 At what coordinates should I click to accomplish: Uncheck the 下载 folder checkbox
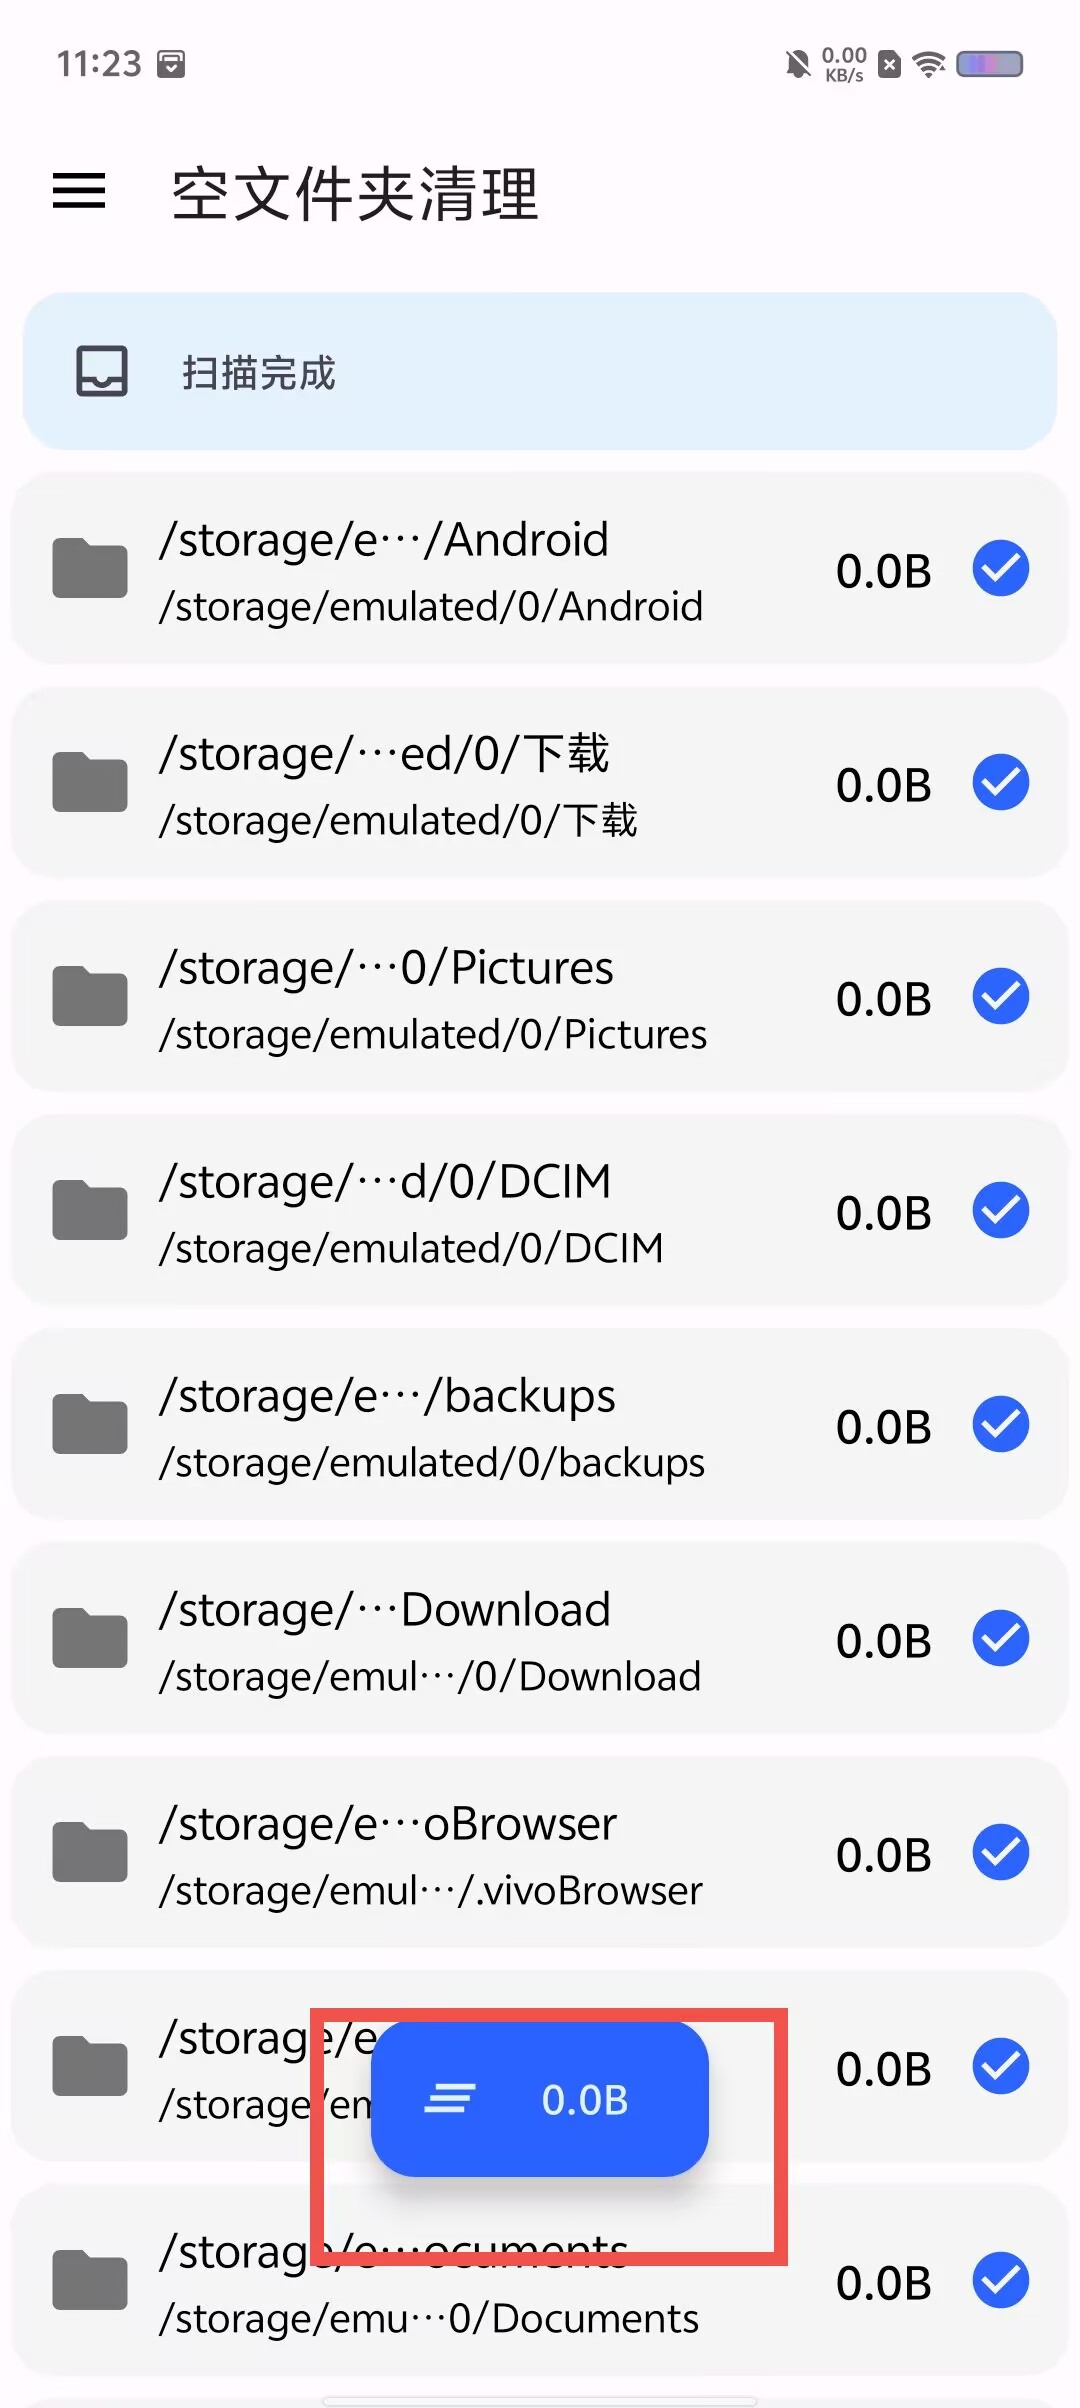coord(1001,782)
